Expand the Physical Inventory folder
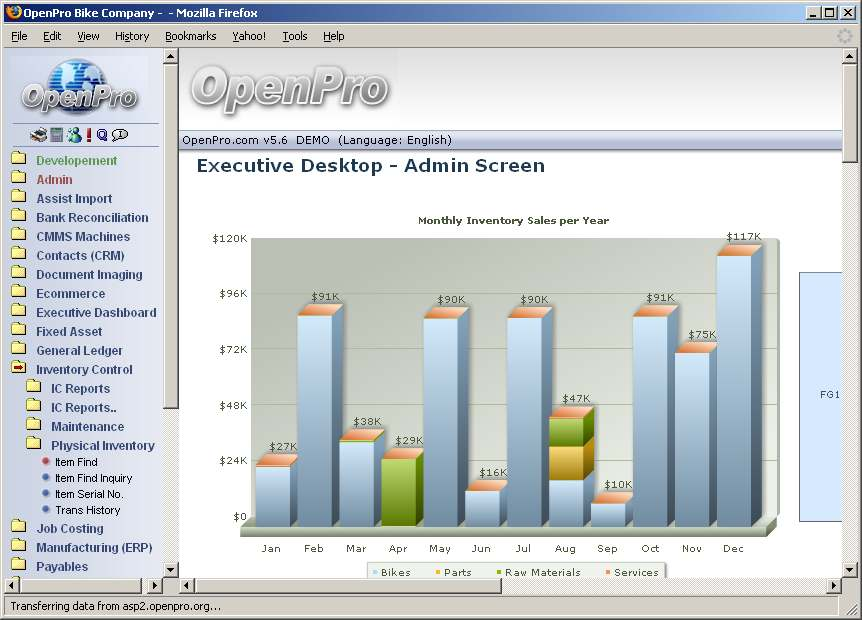 point(33,445)
